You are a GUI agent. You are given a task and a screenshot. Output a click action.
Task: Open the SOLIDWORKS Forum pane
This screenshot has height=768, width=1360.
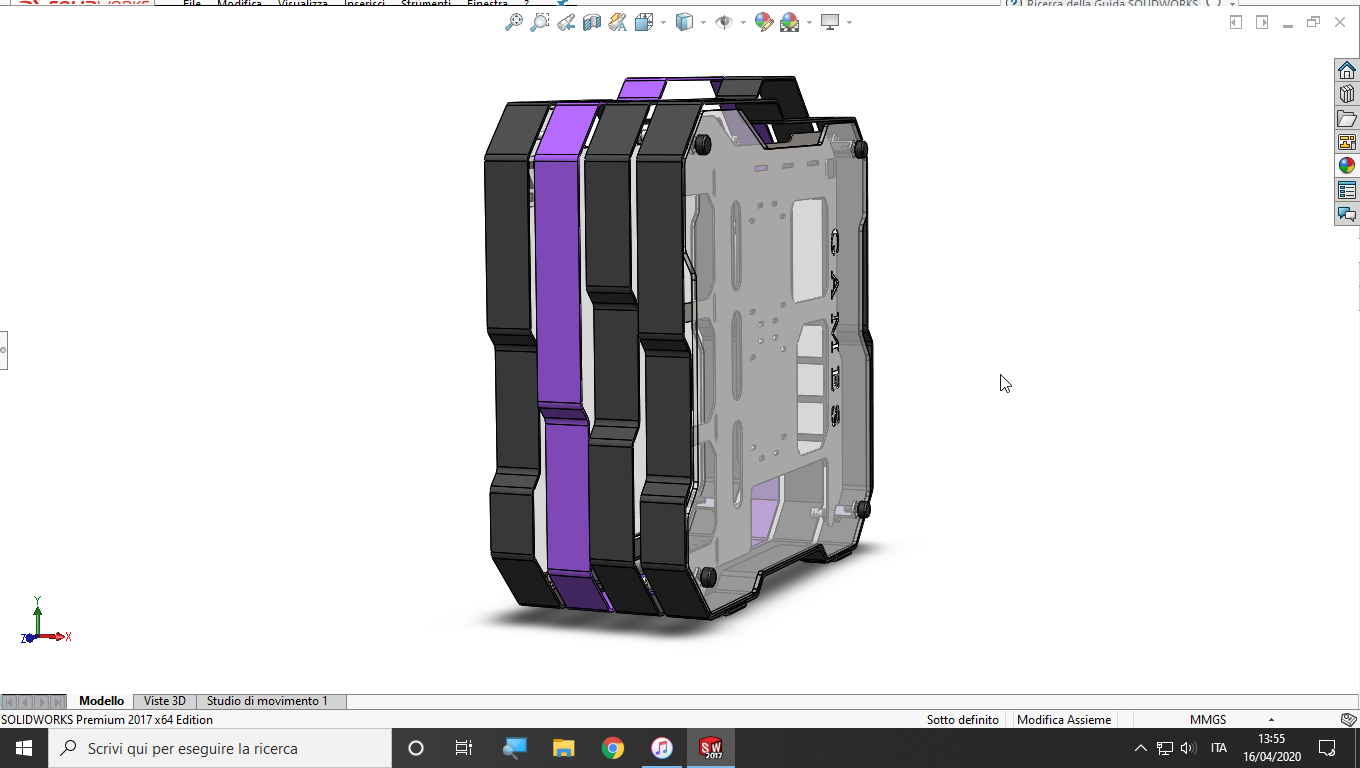pyautogui.click(x=1347, y=214)
